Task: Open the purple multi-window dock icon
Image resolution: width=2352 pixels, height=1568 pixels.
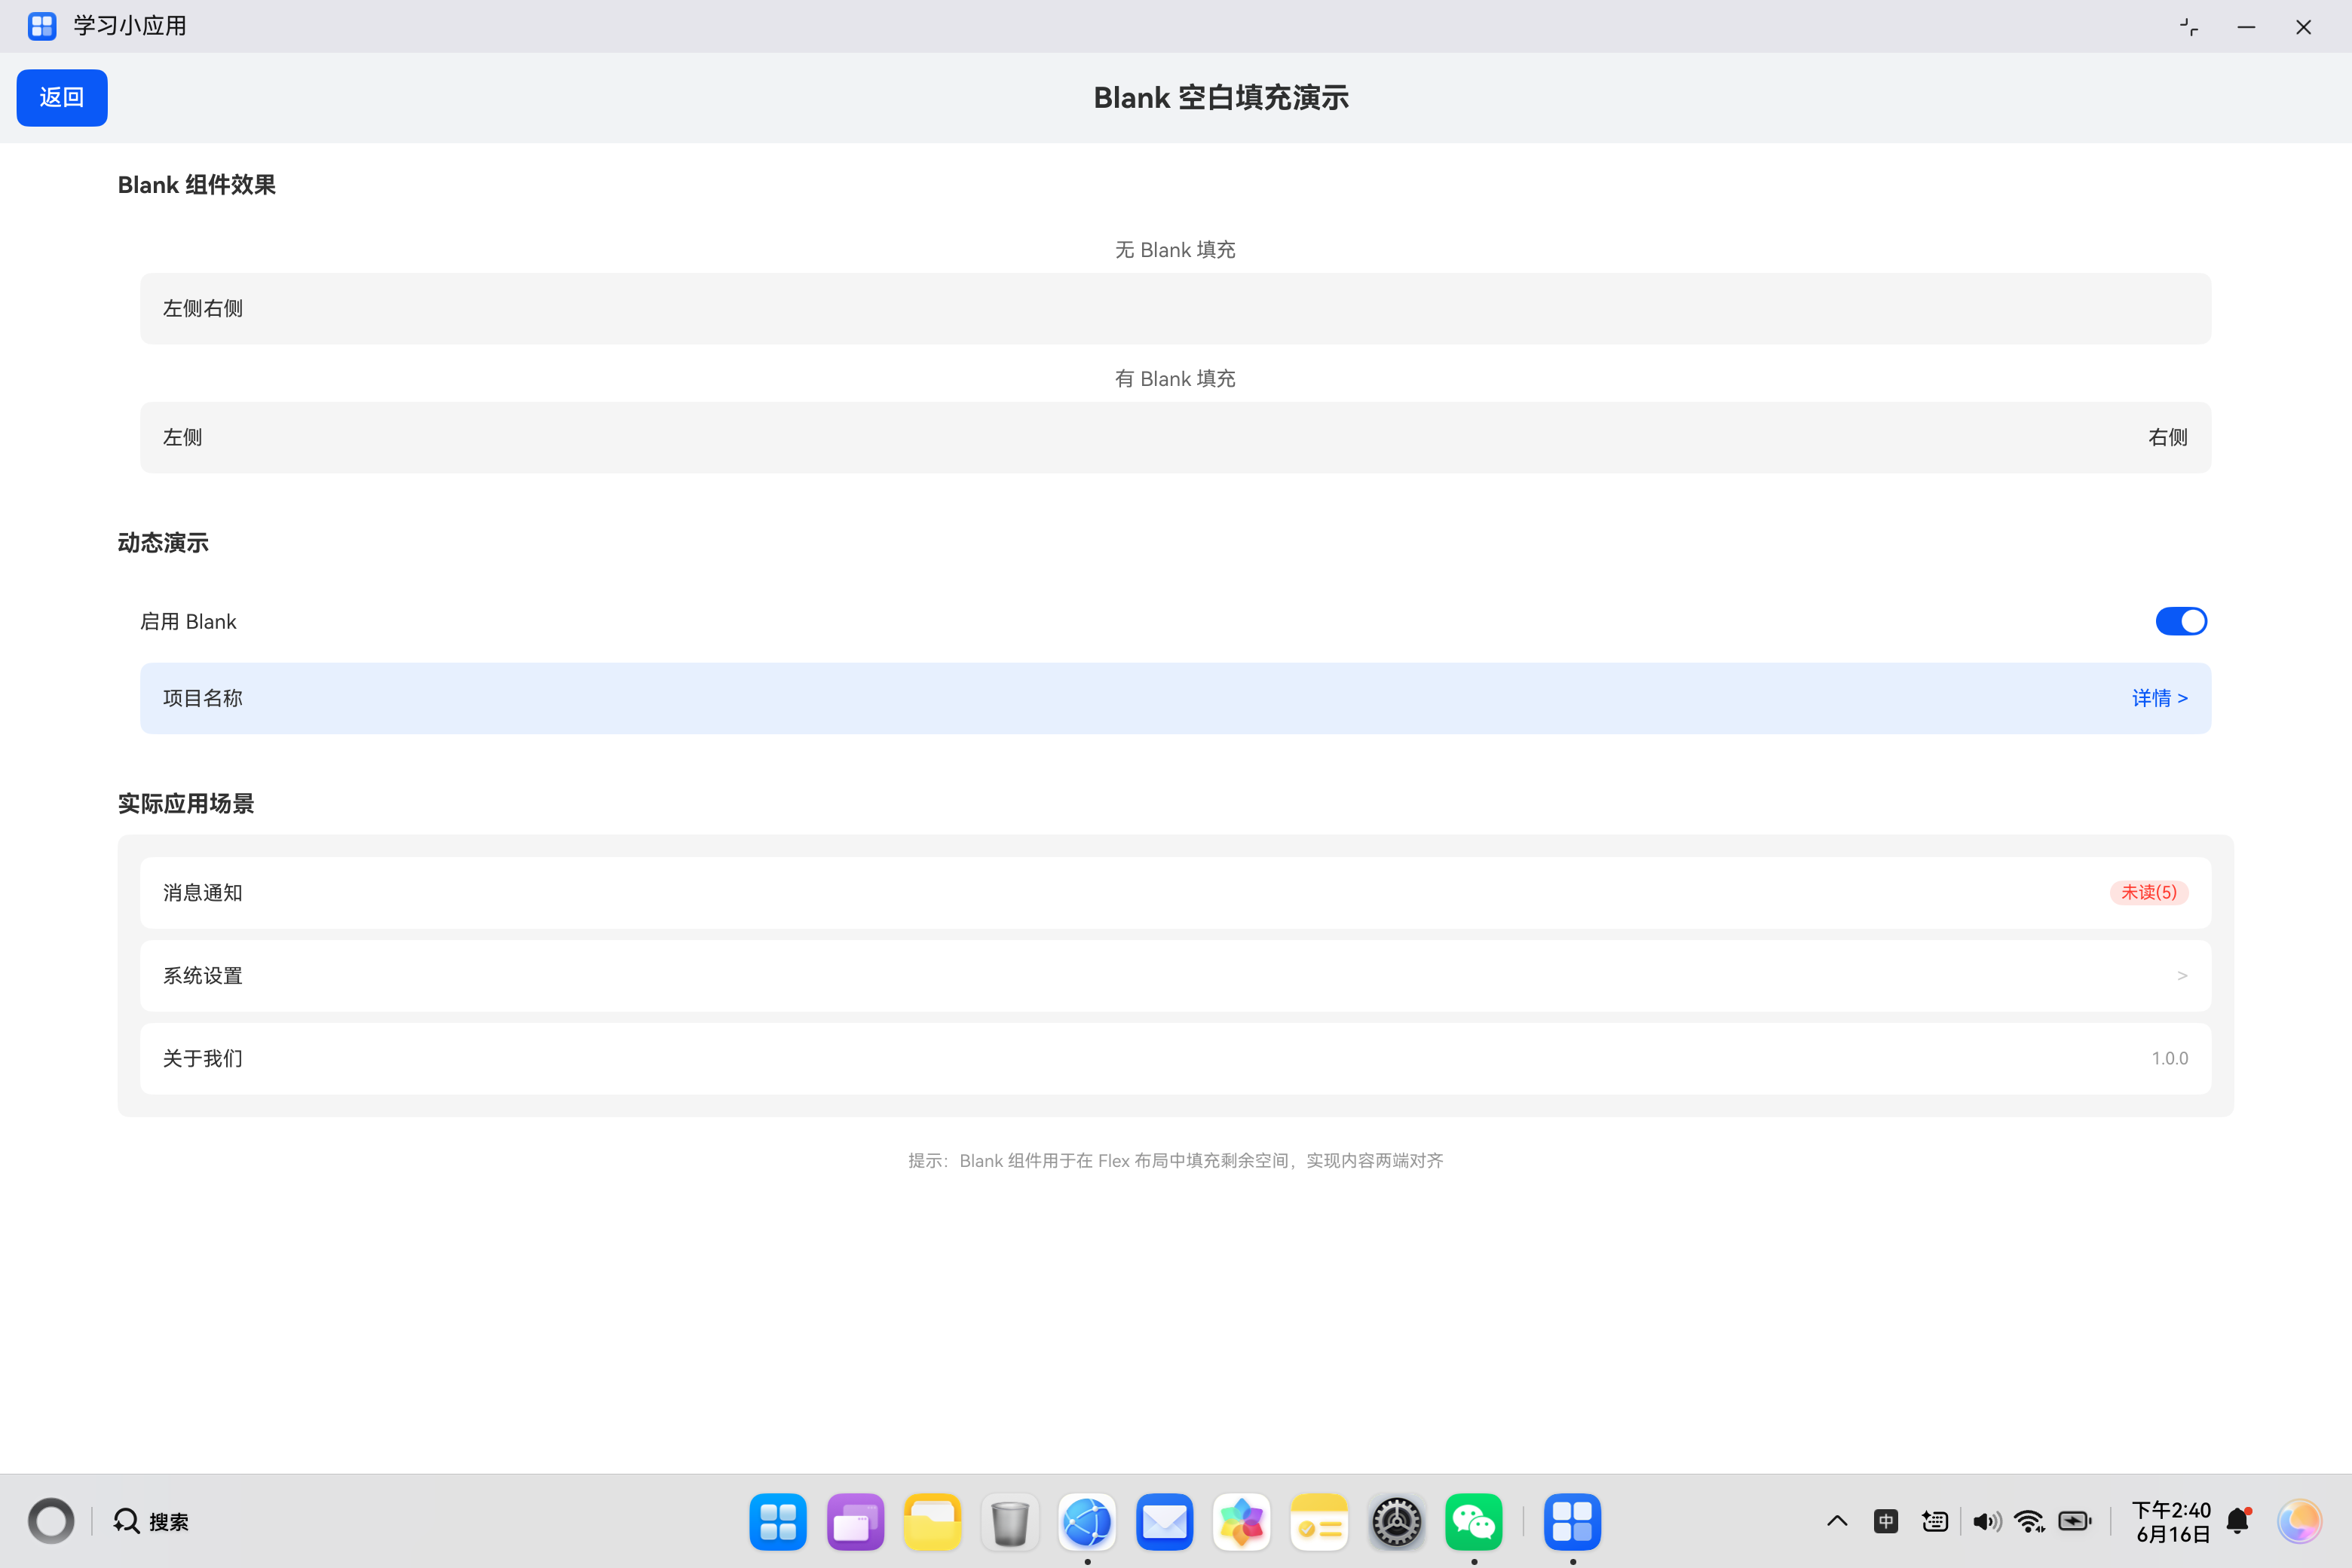Action: click(855, 1522)
